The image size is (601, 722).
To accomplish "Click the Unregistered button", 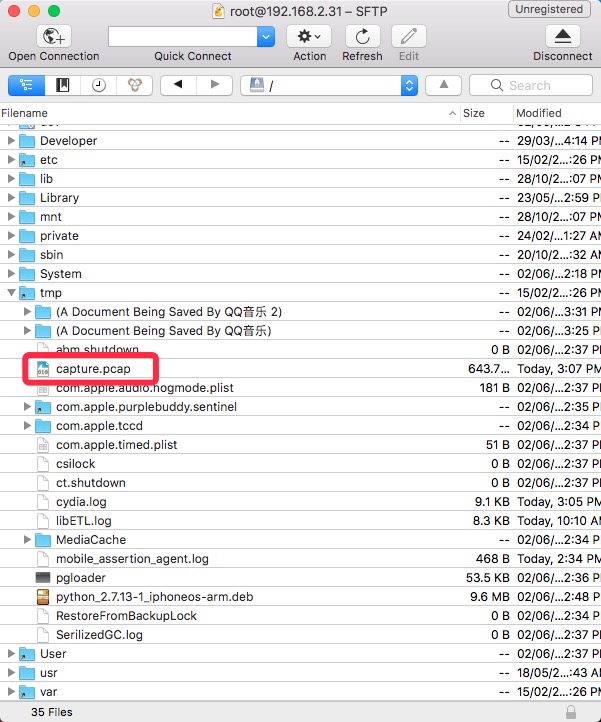I will pos(551,10).
